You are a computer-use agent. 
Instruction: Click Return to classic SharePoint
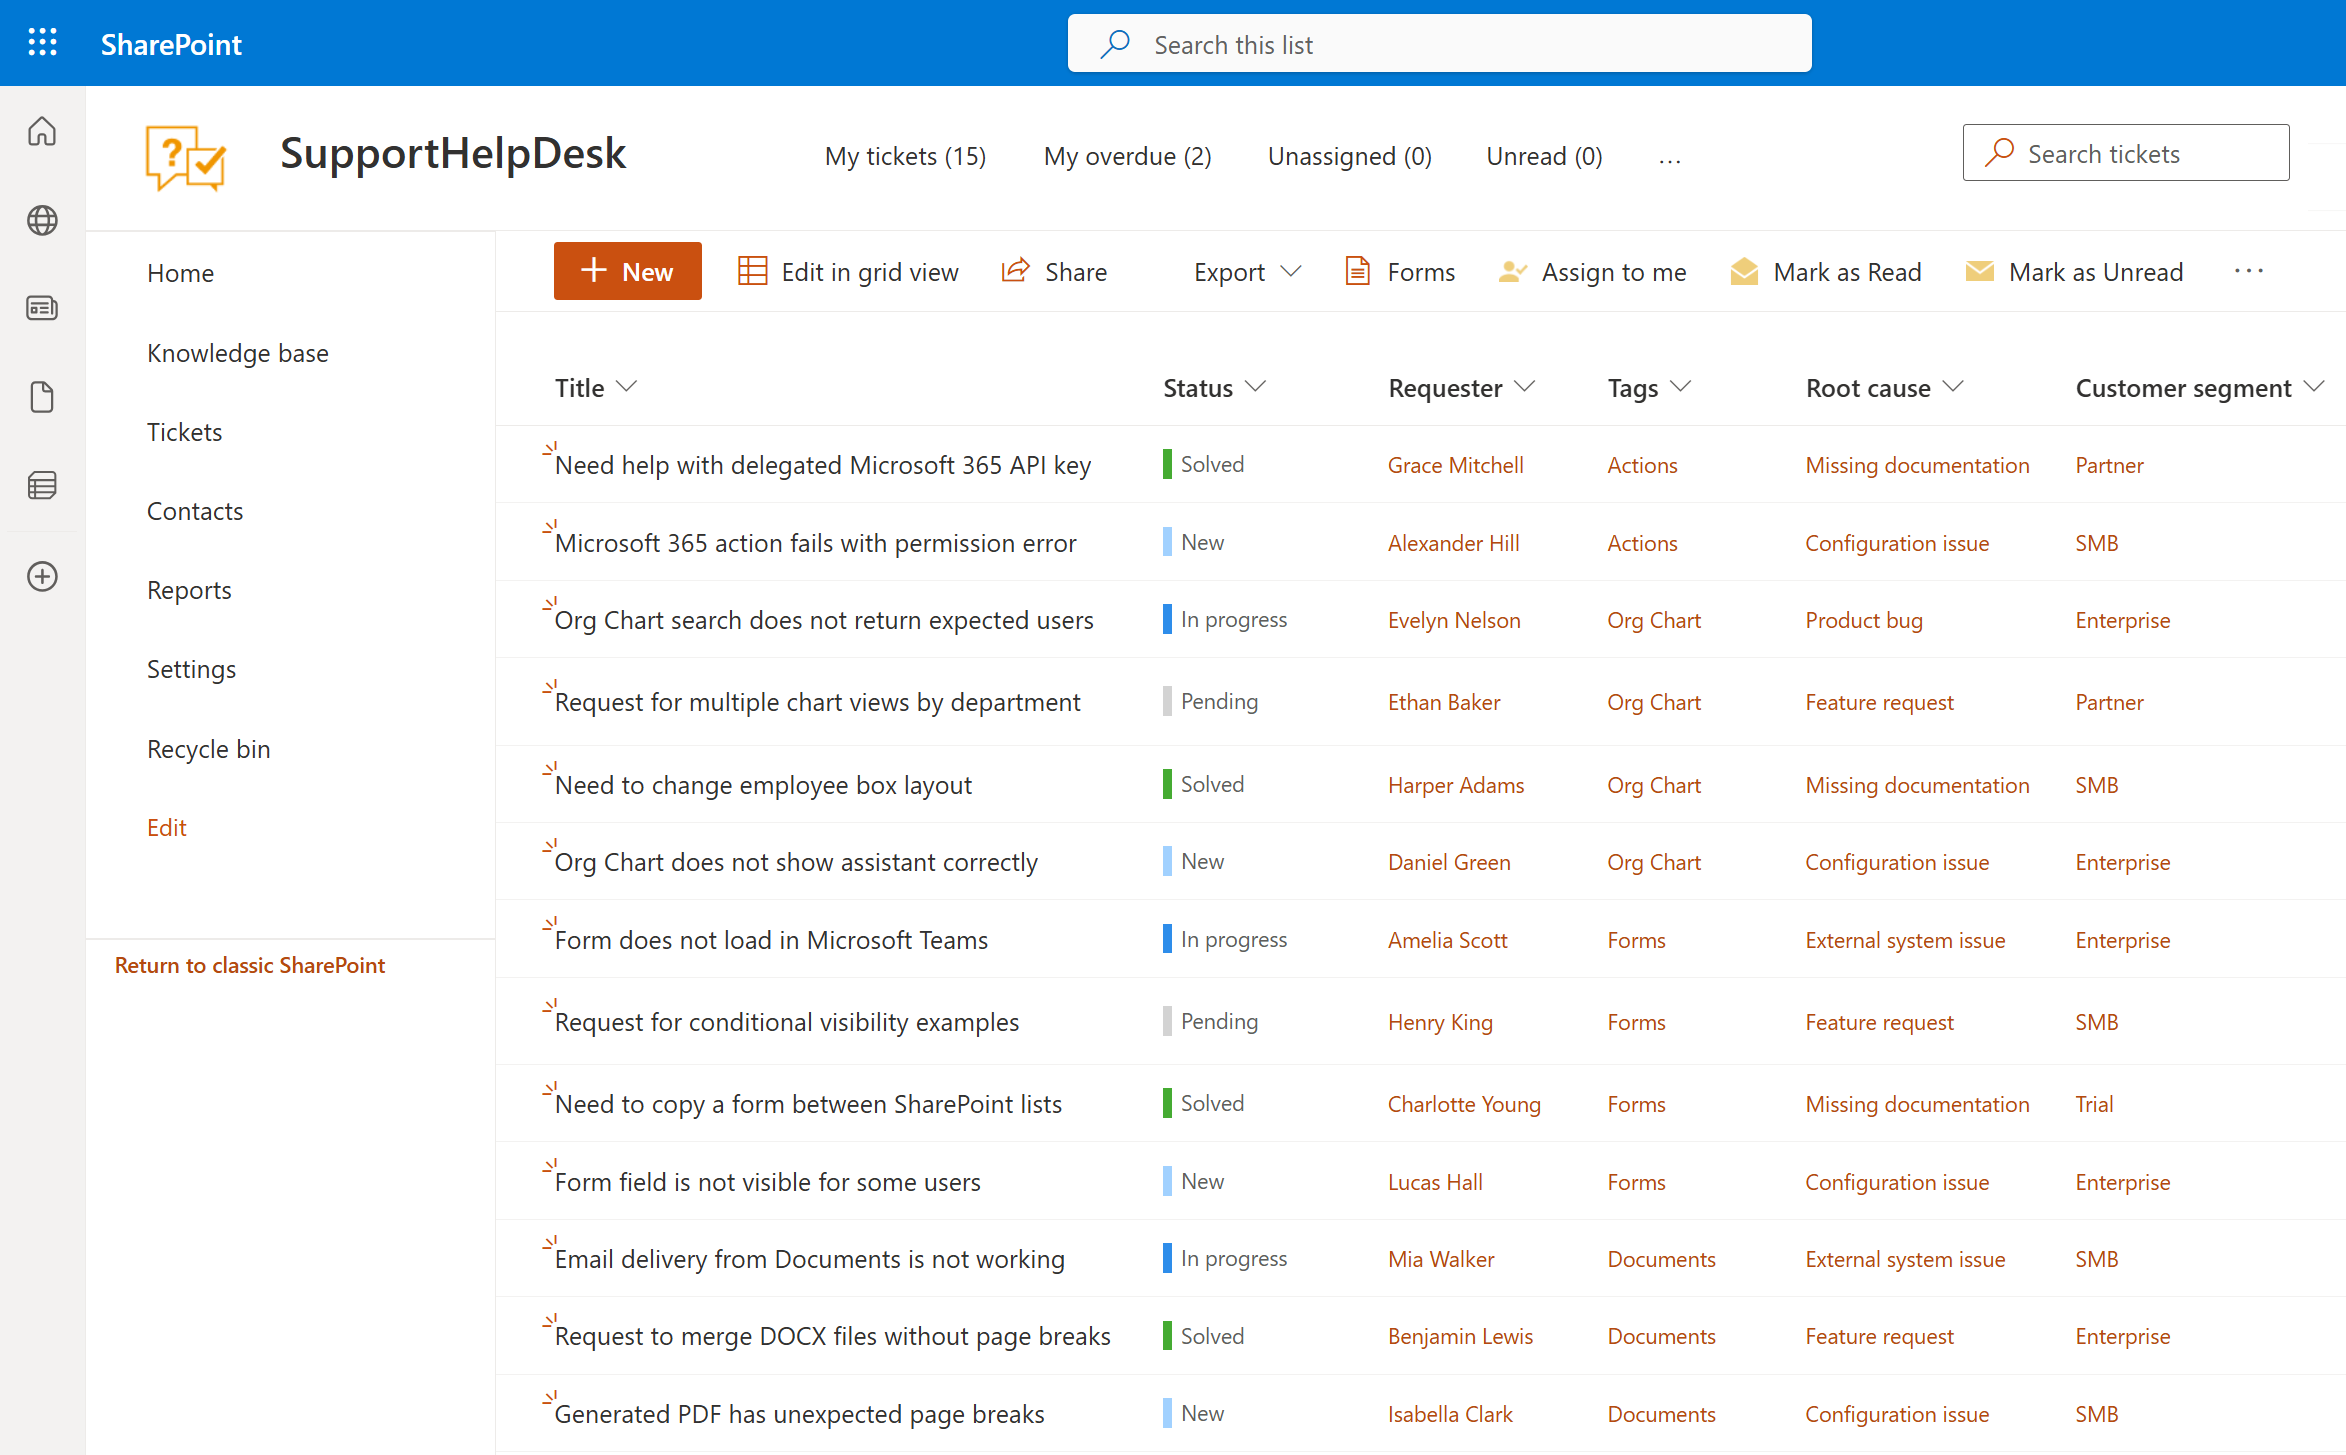pos(249,965)
